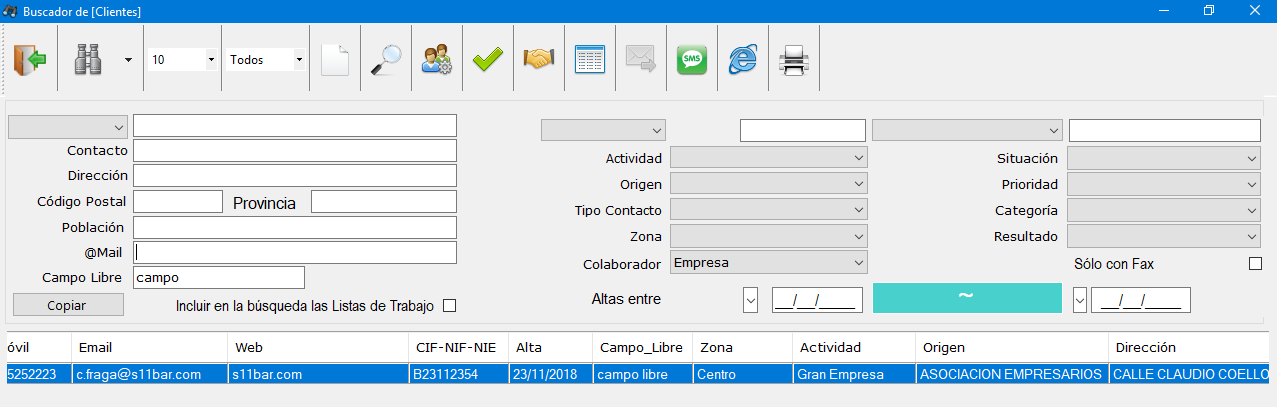The height and width of the screenshot is (407, 1277).
Task: Click the binoculars search icon
Action: pos(89,60)
